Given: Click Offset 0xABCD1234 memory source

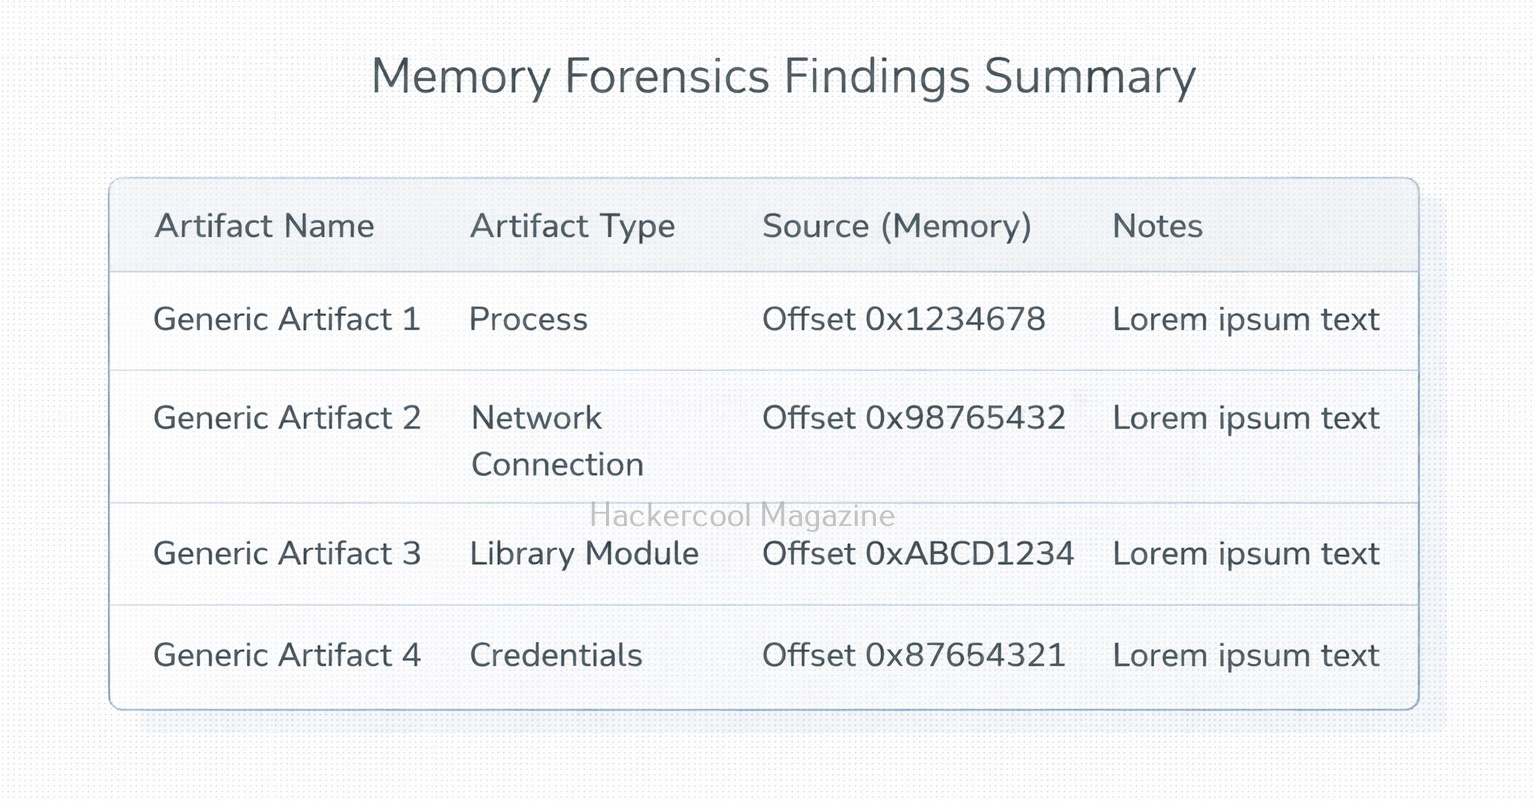Looking at the screenshot, I should point(917,554).
